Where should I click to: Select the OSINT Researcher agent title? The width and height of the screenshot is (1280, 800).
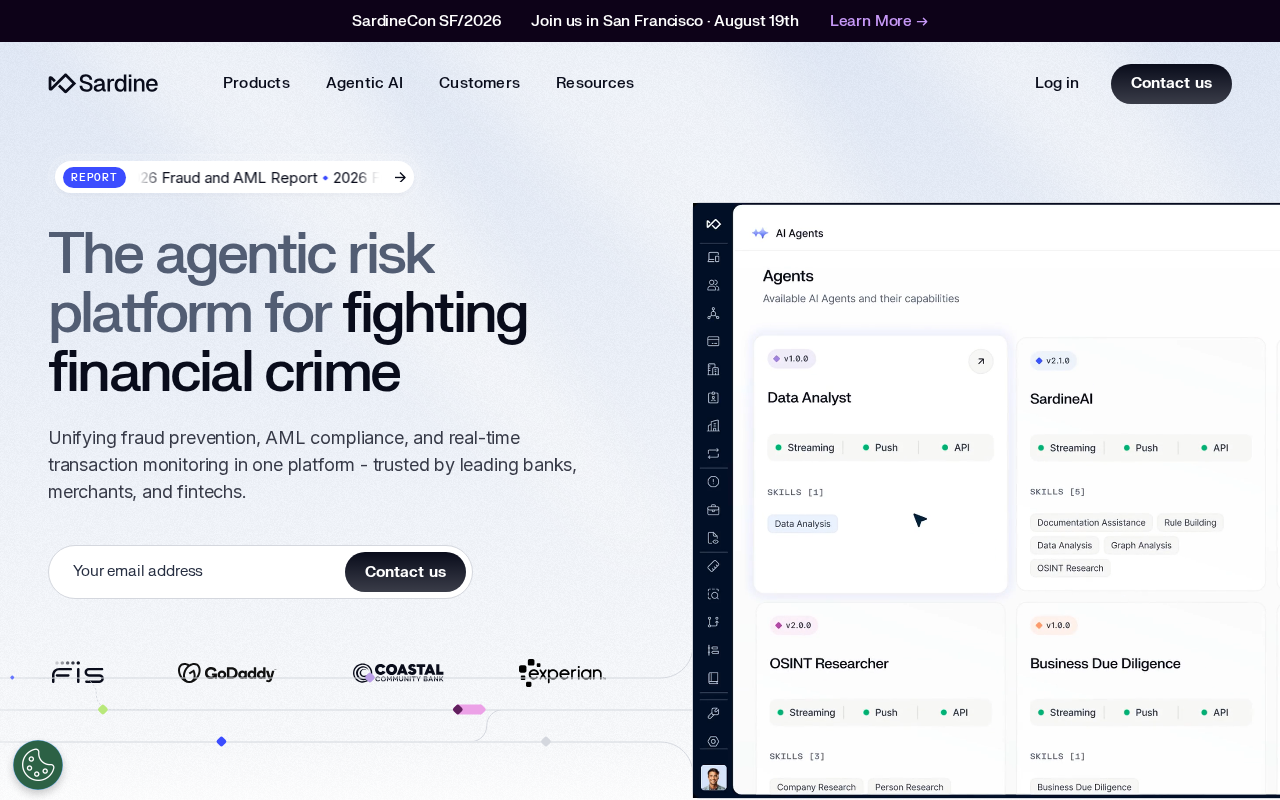(x=829, y=664)
